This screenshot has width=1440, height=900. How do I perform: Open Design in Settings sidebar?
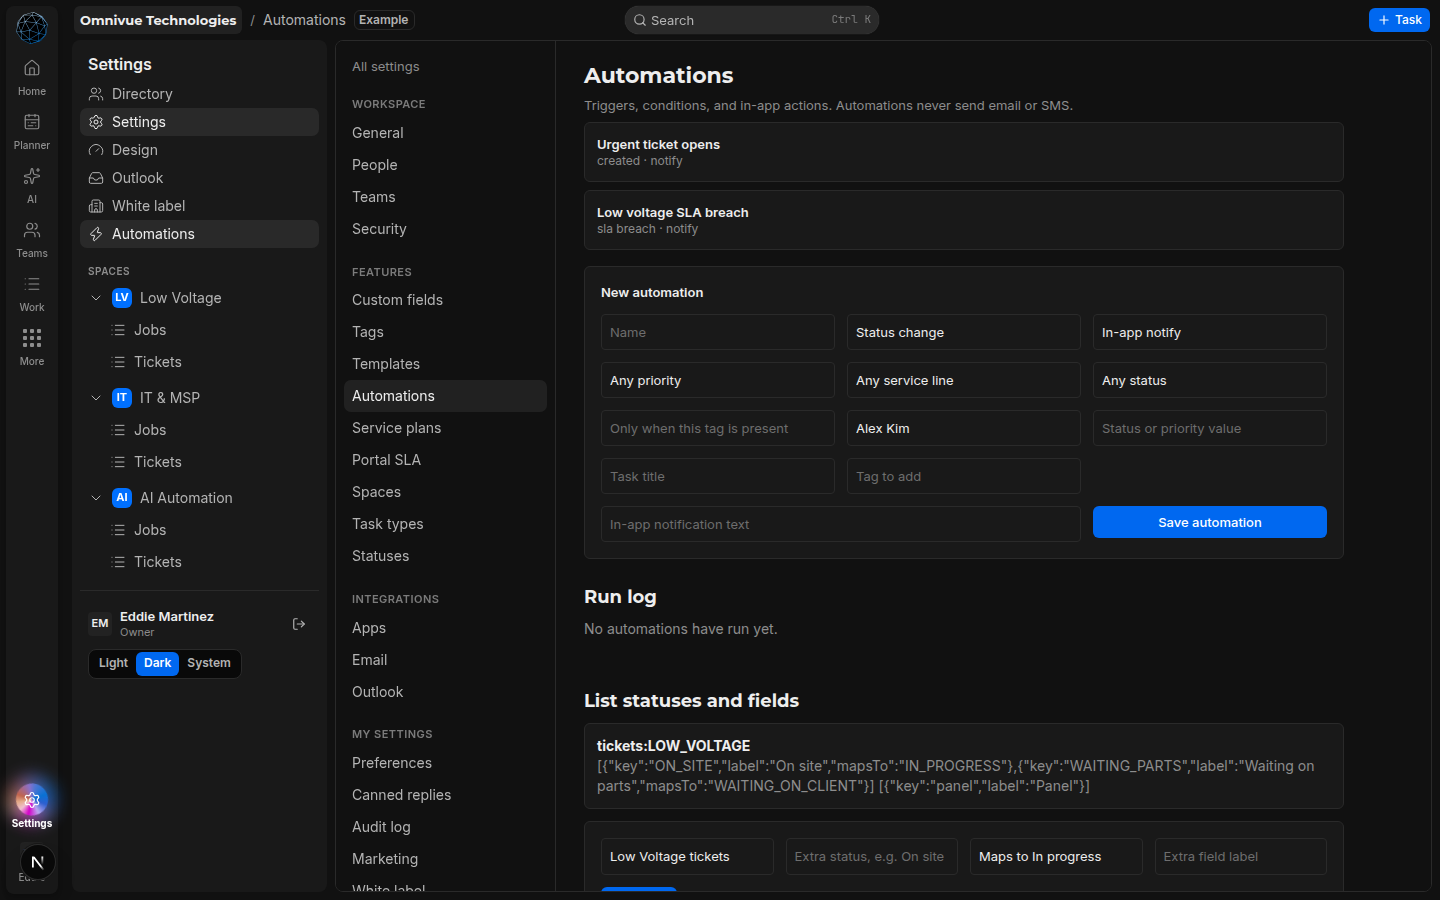pyautogui.click(x=199, y=150)
